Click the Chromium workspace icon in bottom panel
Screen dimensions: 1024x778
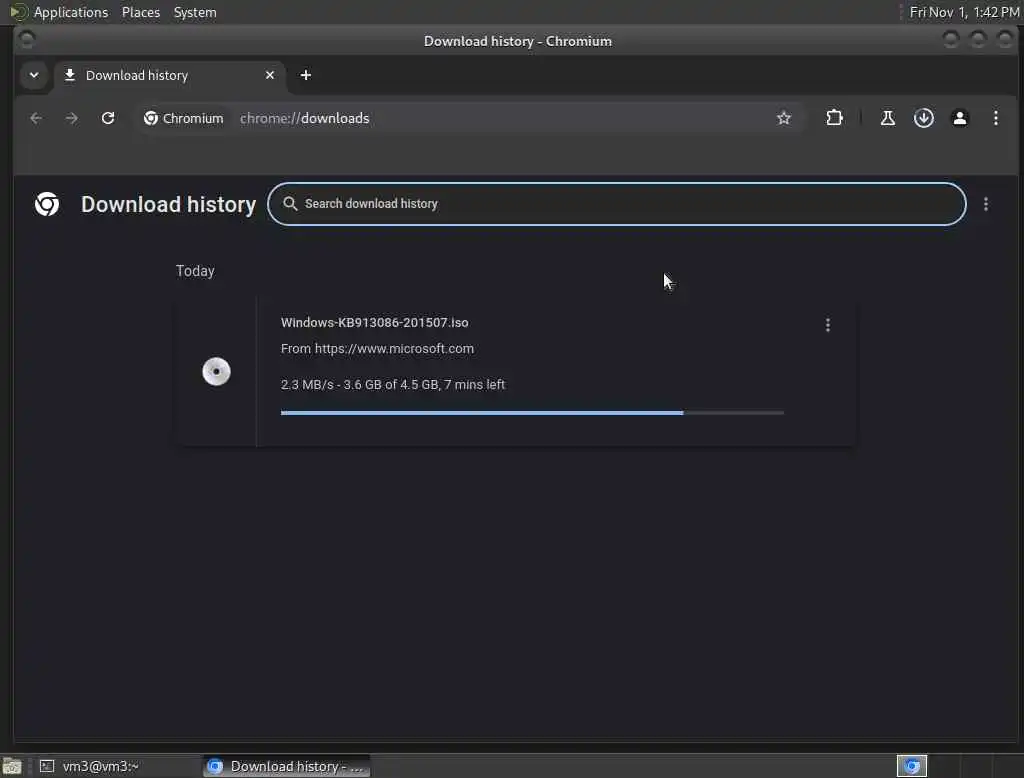[x=912, y=766]
